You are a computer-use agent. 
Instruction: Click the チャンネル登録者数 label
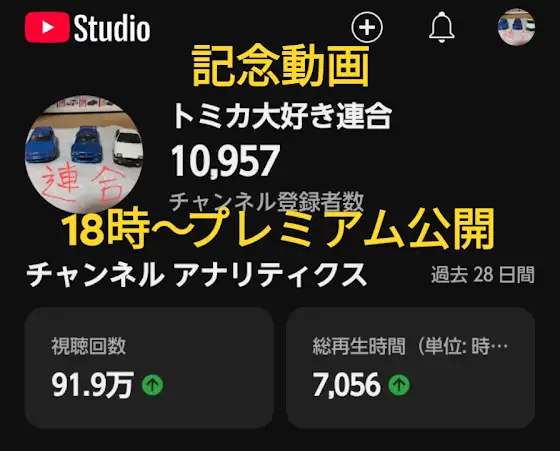tap(266, 202)
